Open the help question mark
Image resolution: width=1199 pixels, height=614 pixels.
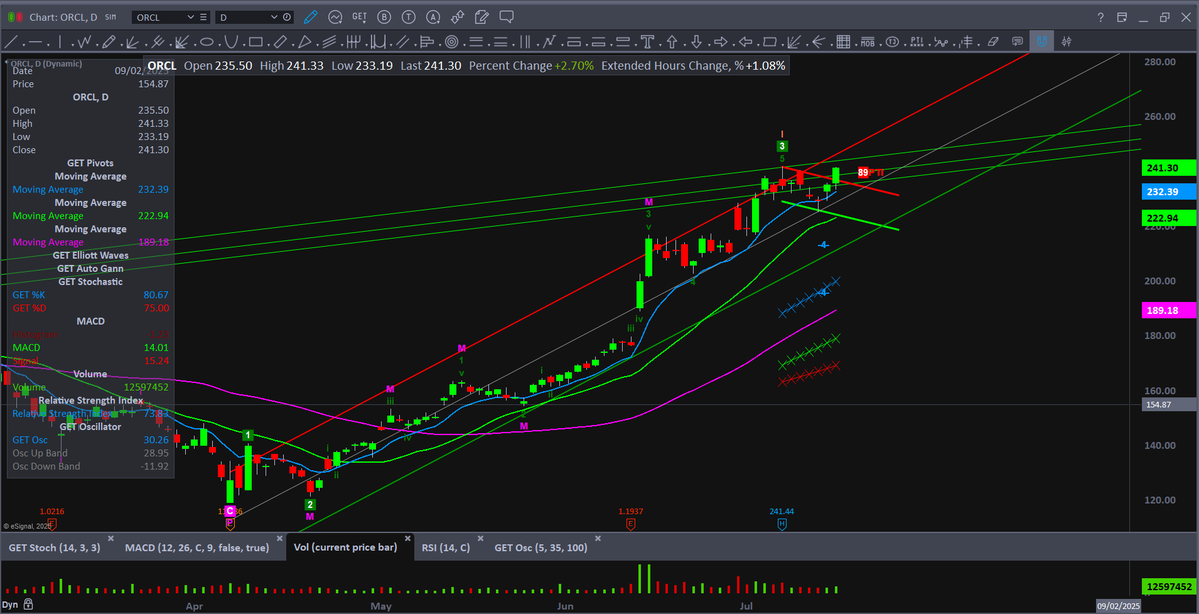click(x=1100, y=17)
